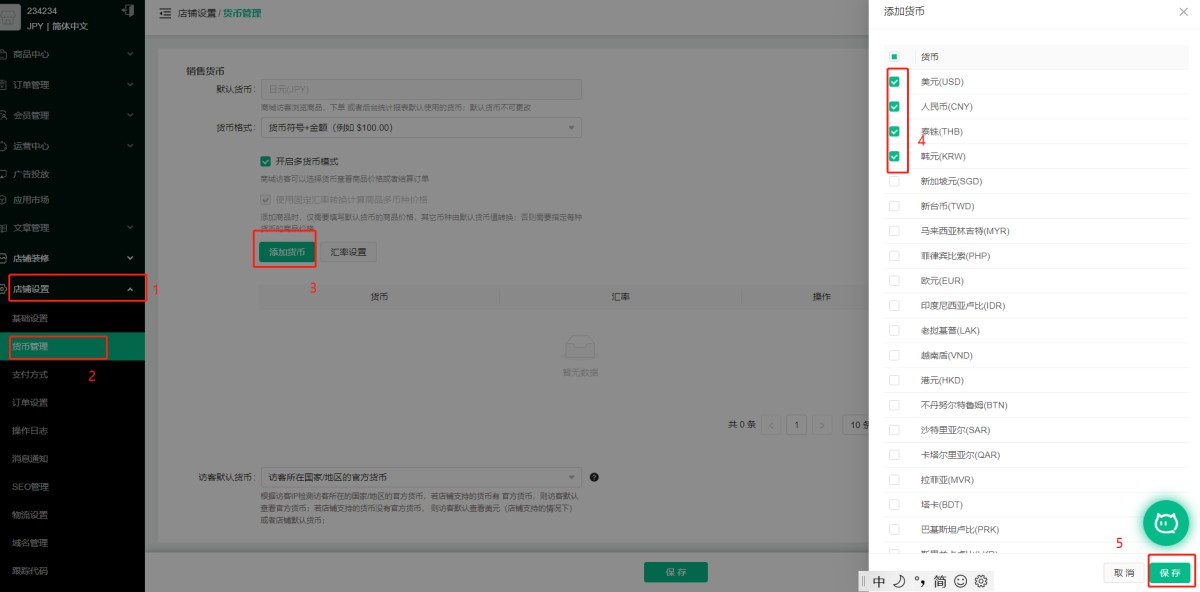The width and height of the screenshot is (1200, 592).
Task: Expand the 商品中心 sidebar menu
Action: [x=70, y=53]
